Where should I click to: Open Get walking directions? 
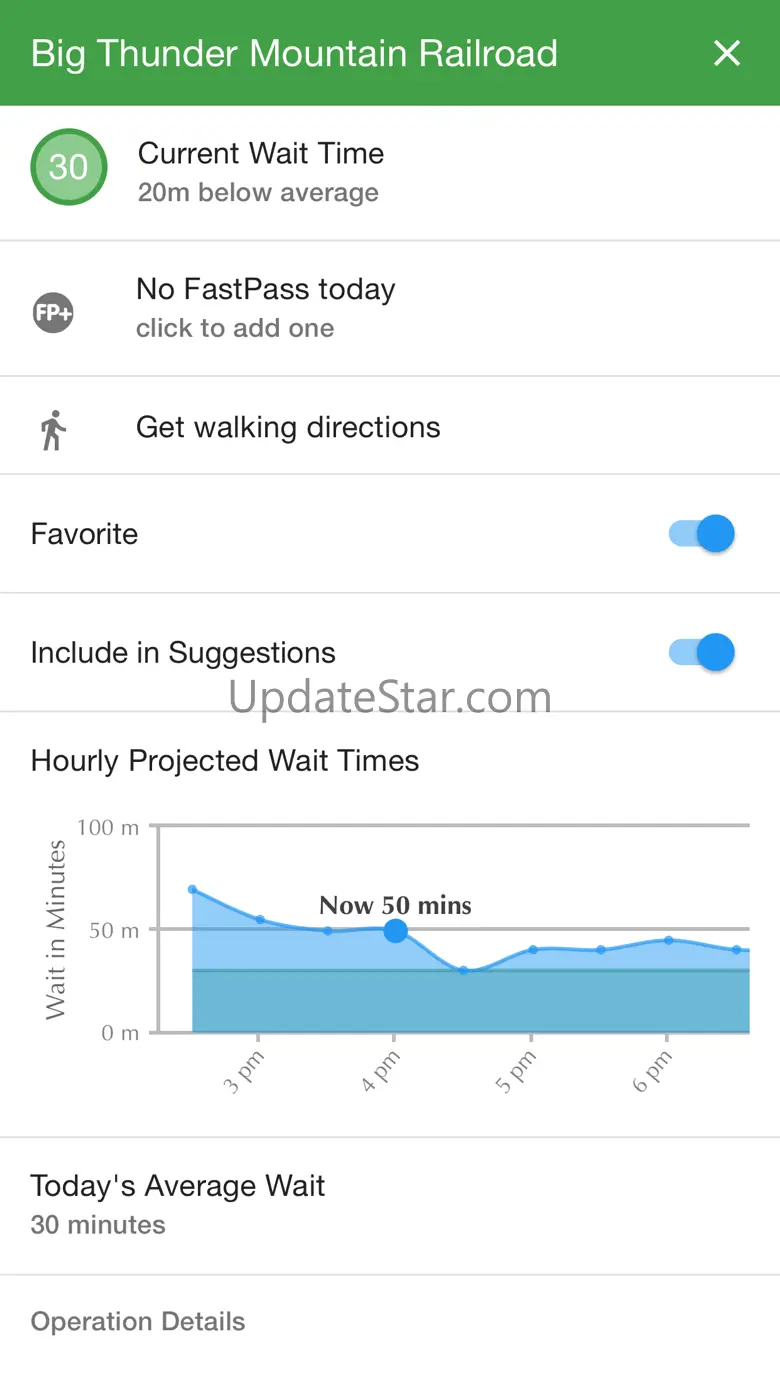(390, 427)
